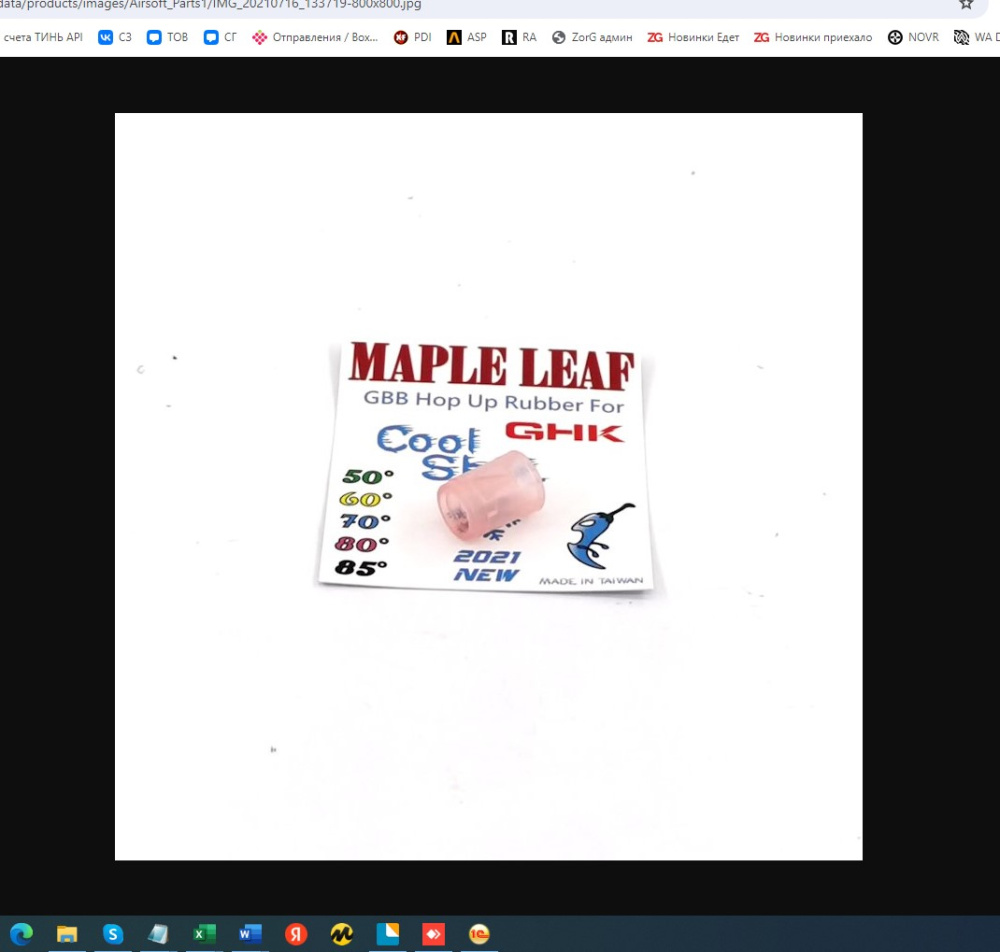This screenshot has height=952, width=1000.
Task: Open the VK 'СЗ' bookmark
Action: coord(115,37)
